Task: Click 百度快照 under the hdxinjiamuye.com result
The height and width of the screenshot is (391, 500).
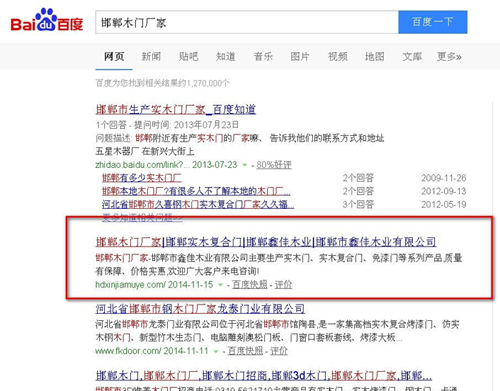Action: [x=250, y=284]
